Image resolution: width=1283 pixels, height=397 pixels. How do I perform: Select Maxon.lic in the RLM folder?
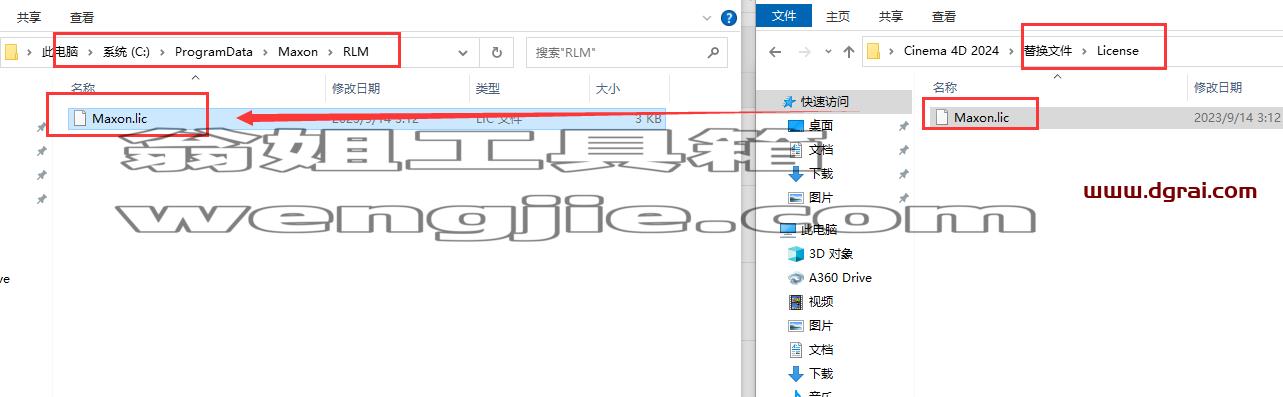(x=119, y=118)
